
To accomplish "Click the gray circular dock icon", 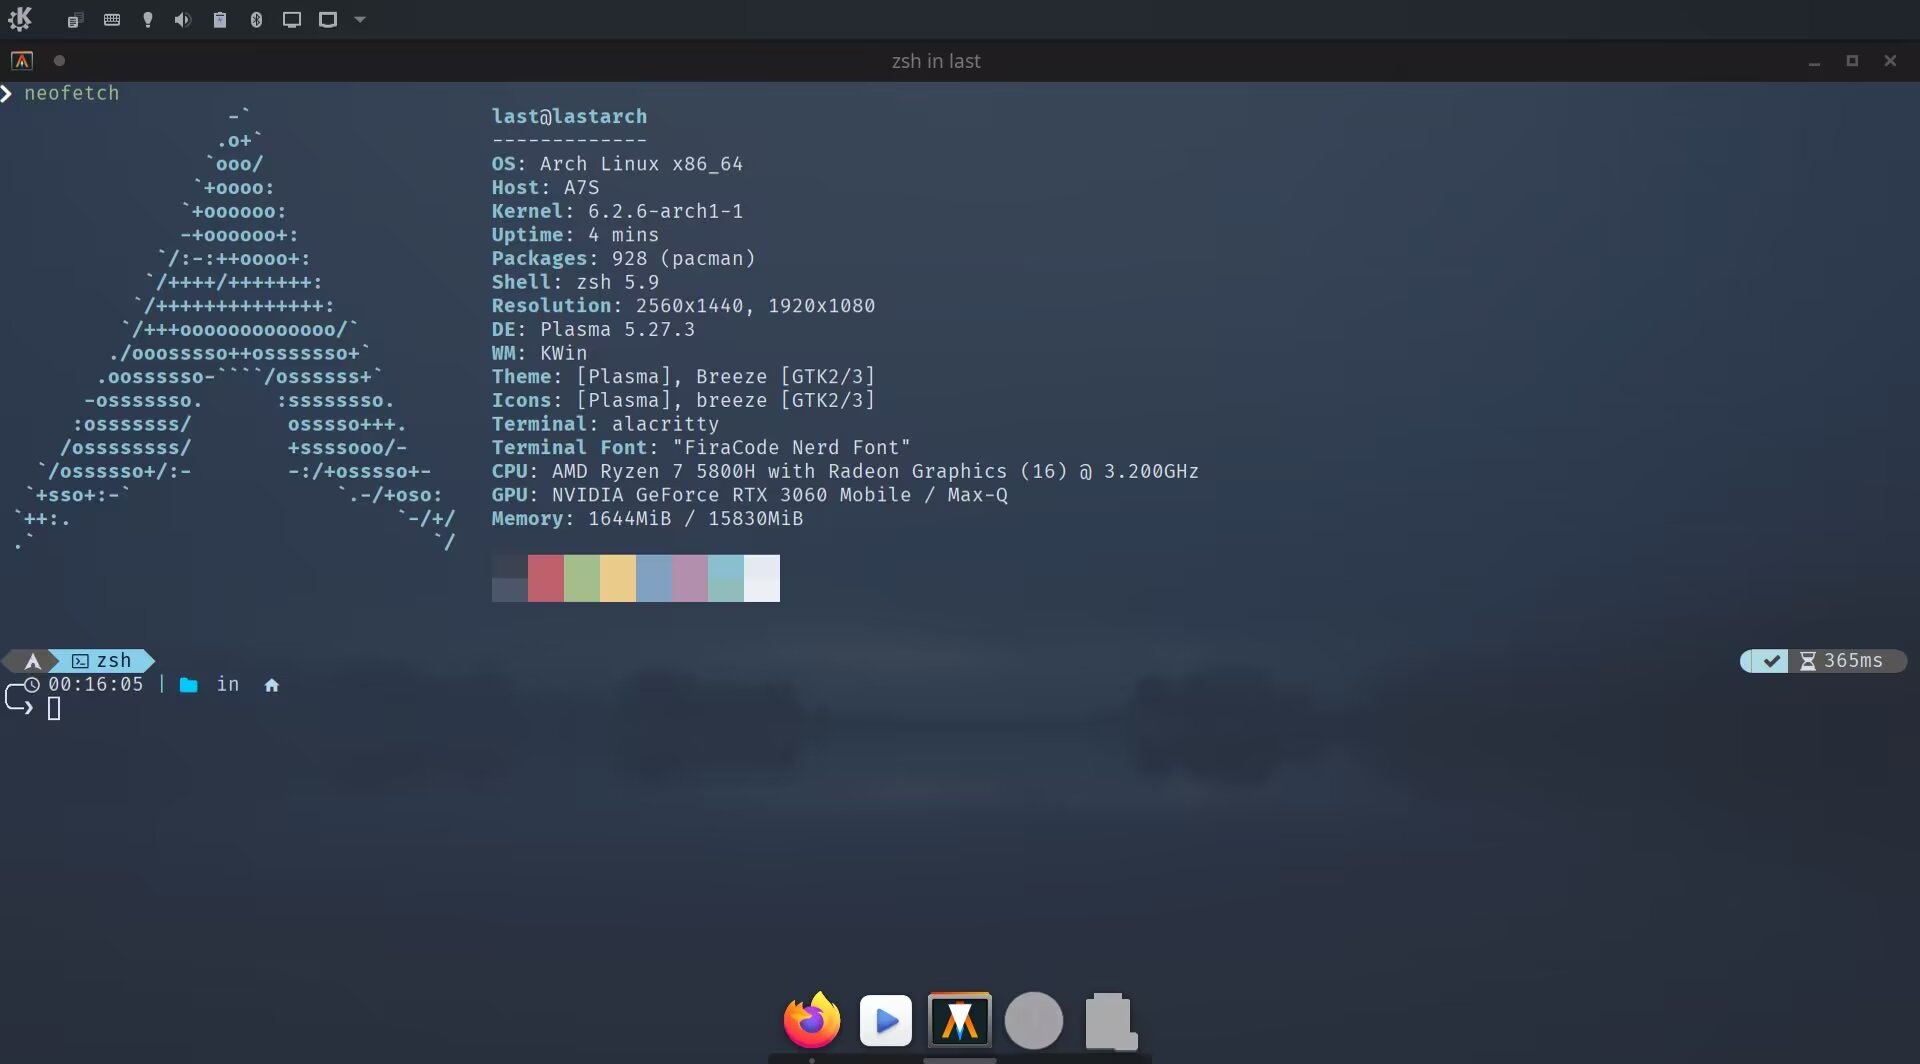I will pyautogui.click(x=1034, y=1021).
